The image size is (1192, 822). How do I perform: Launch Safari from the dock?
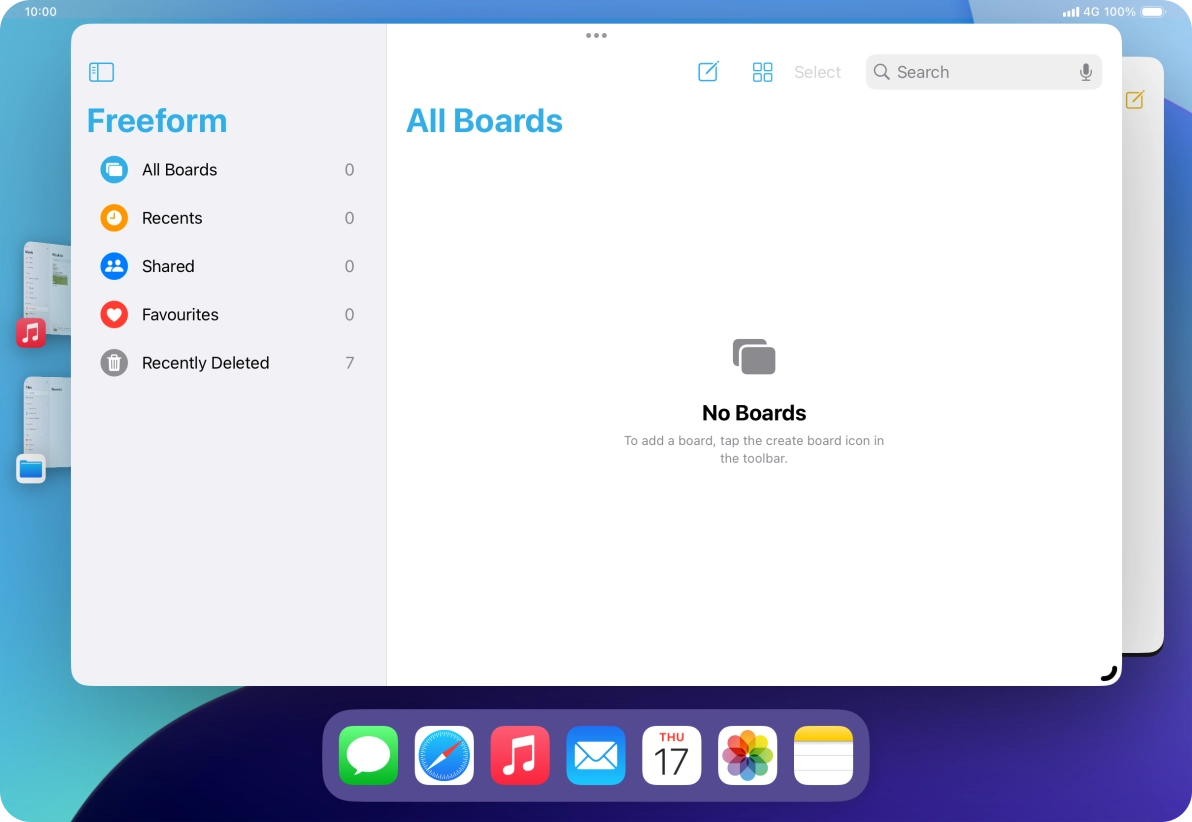(x=444, y=755)
